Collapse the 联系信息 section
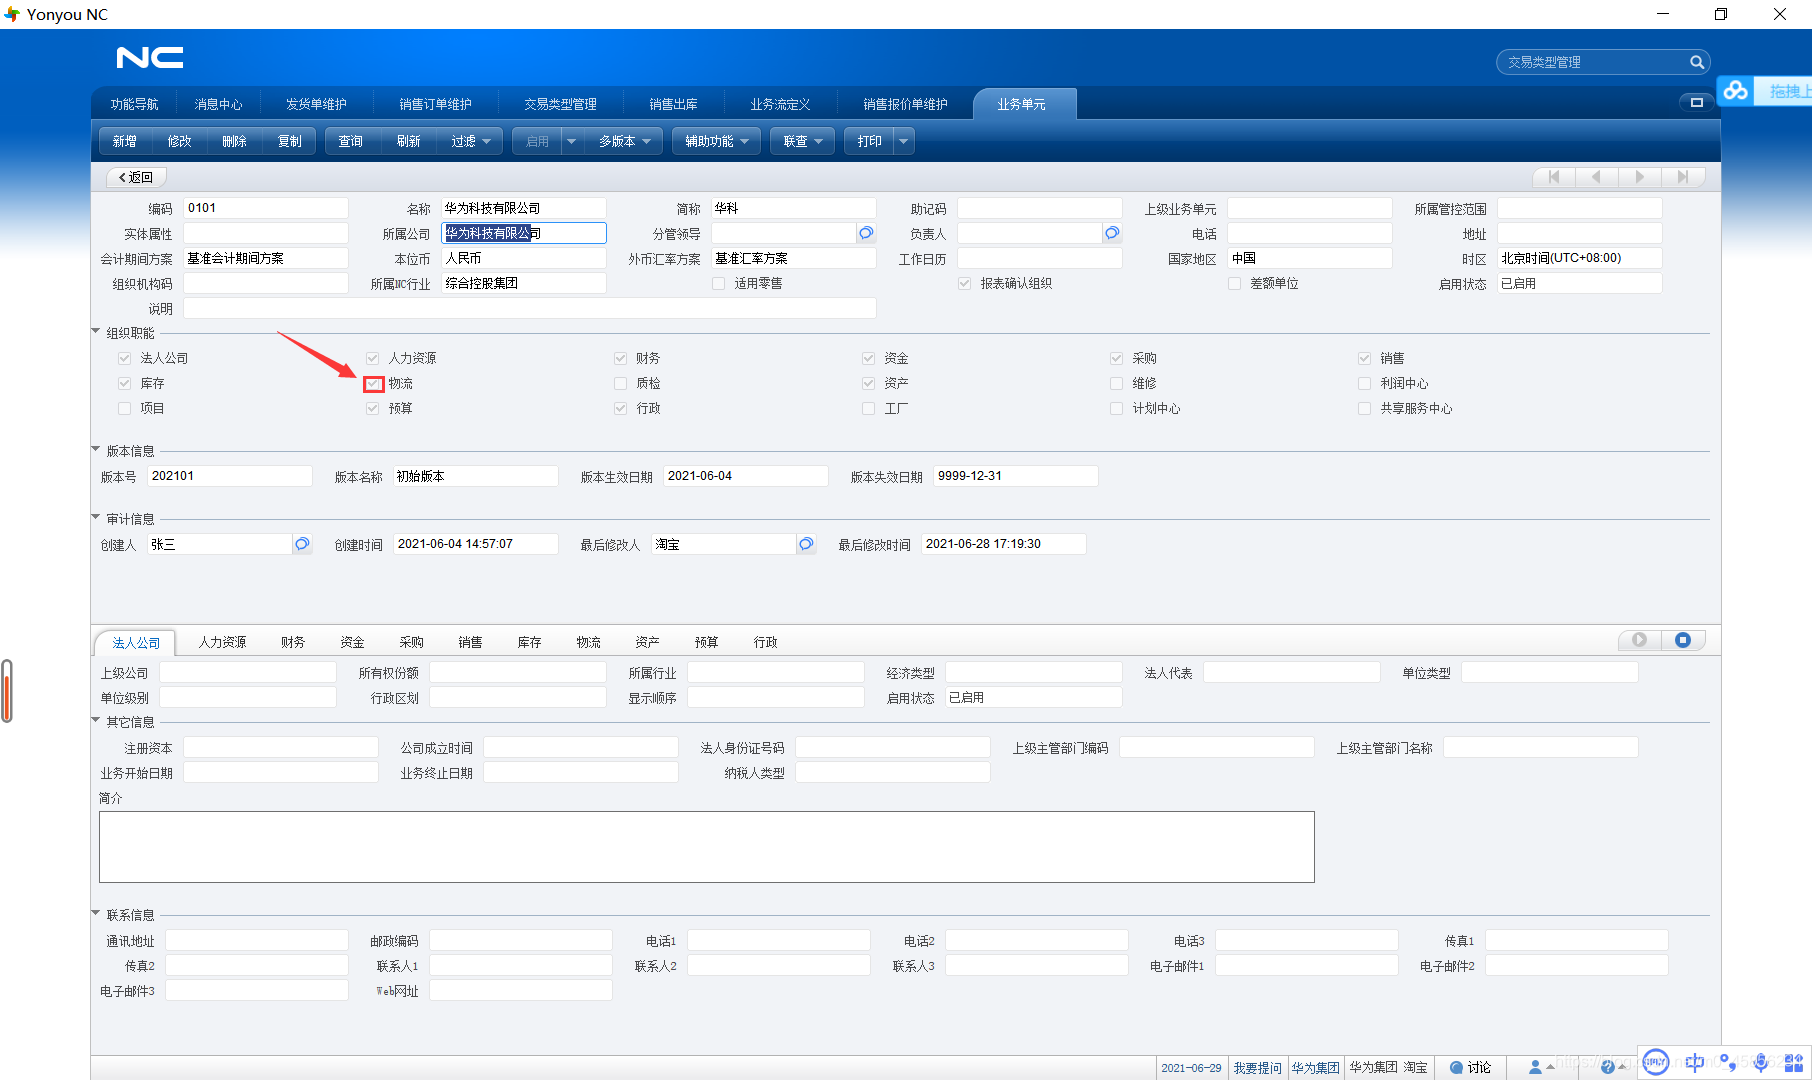This screenshot has width=1812, height=1080. 96,913
